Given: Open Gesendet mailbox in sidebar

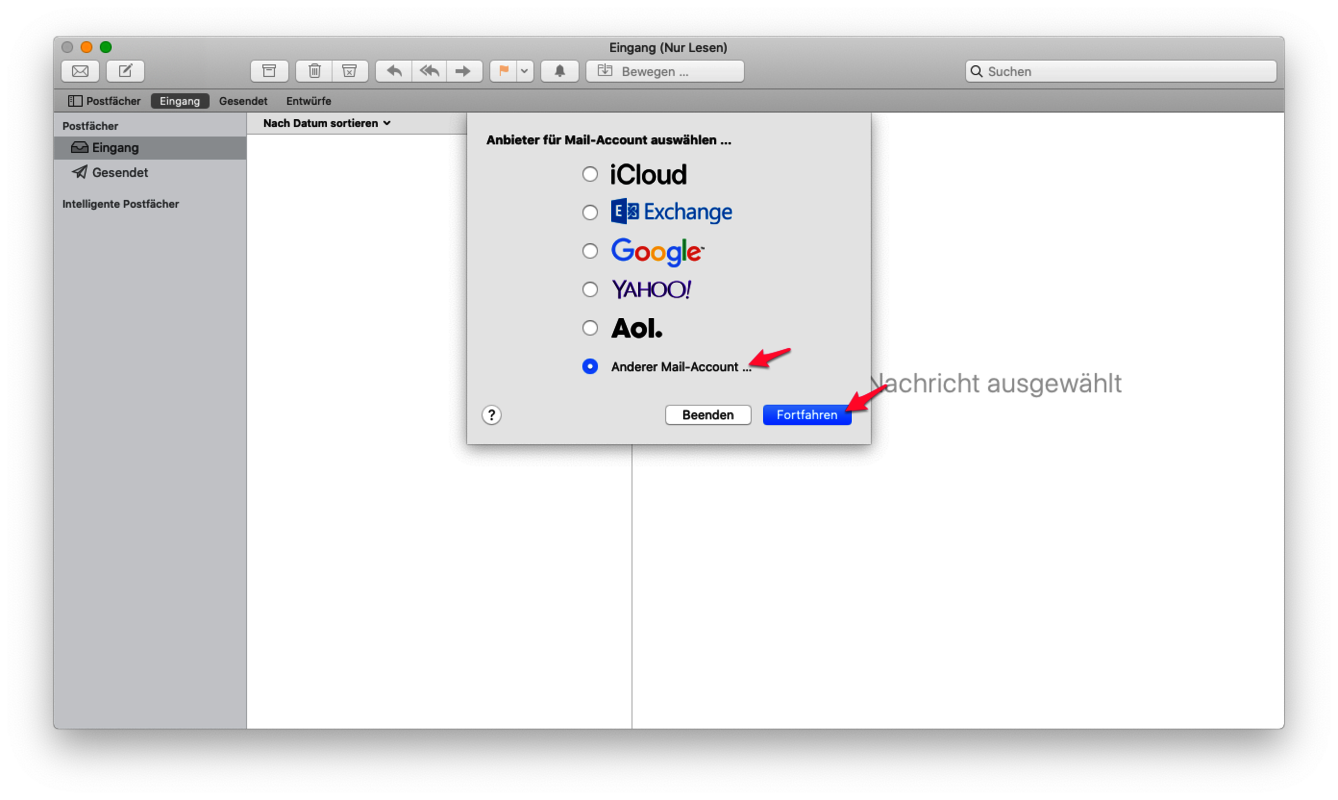Looking at the screenshot, I should [150, 173].
